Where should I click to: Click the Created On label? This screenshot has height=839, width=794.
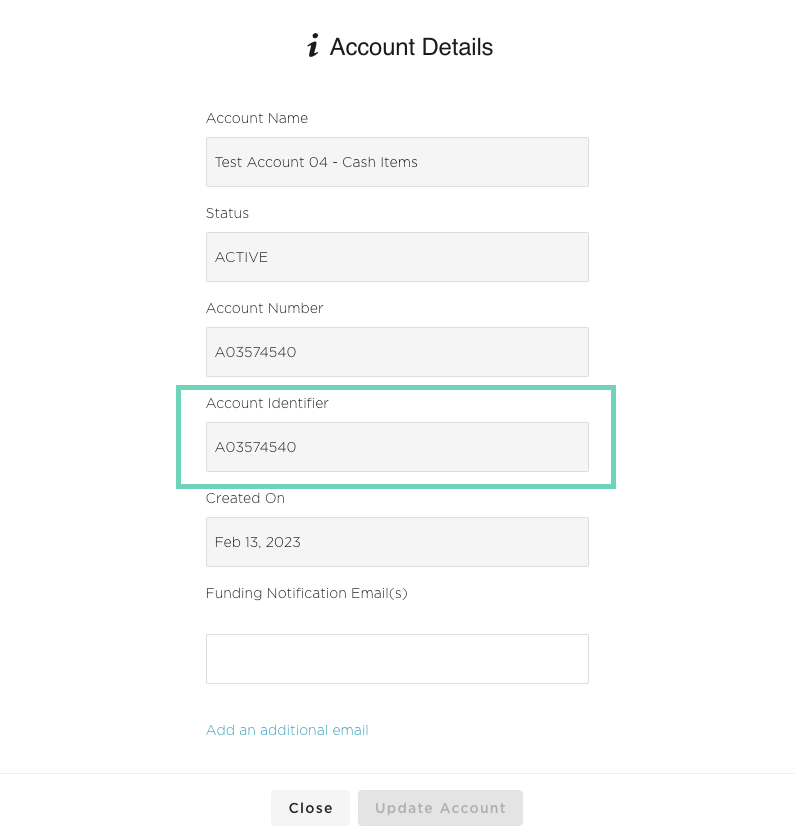(x=245, y=498)
